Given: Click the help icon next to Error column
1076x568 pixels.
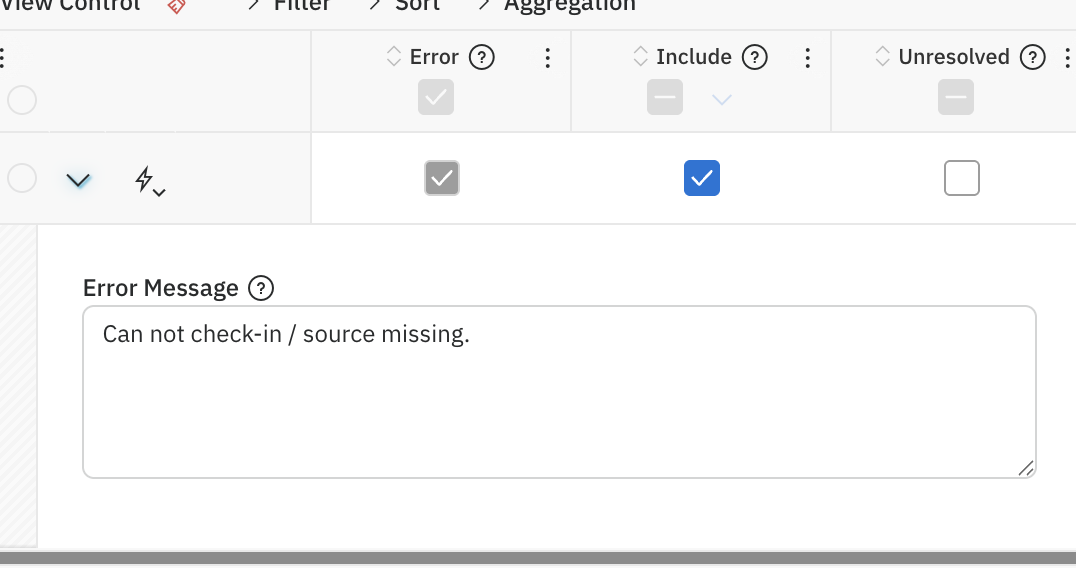Looking at the screenshot, I should [x=482, y=58].
